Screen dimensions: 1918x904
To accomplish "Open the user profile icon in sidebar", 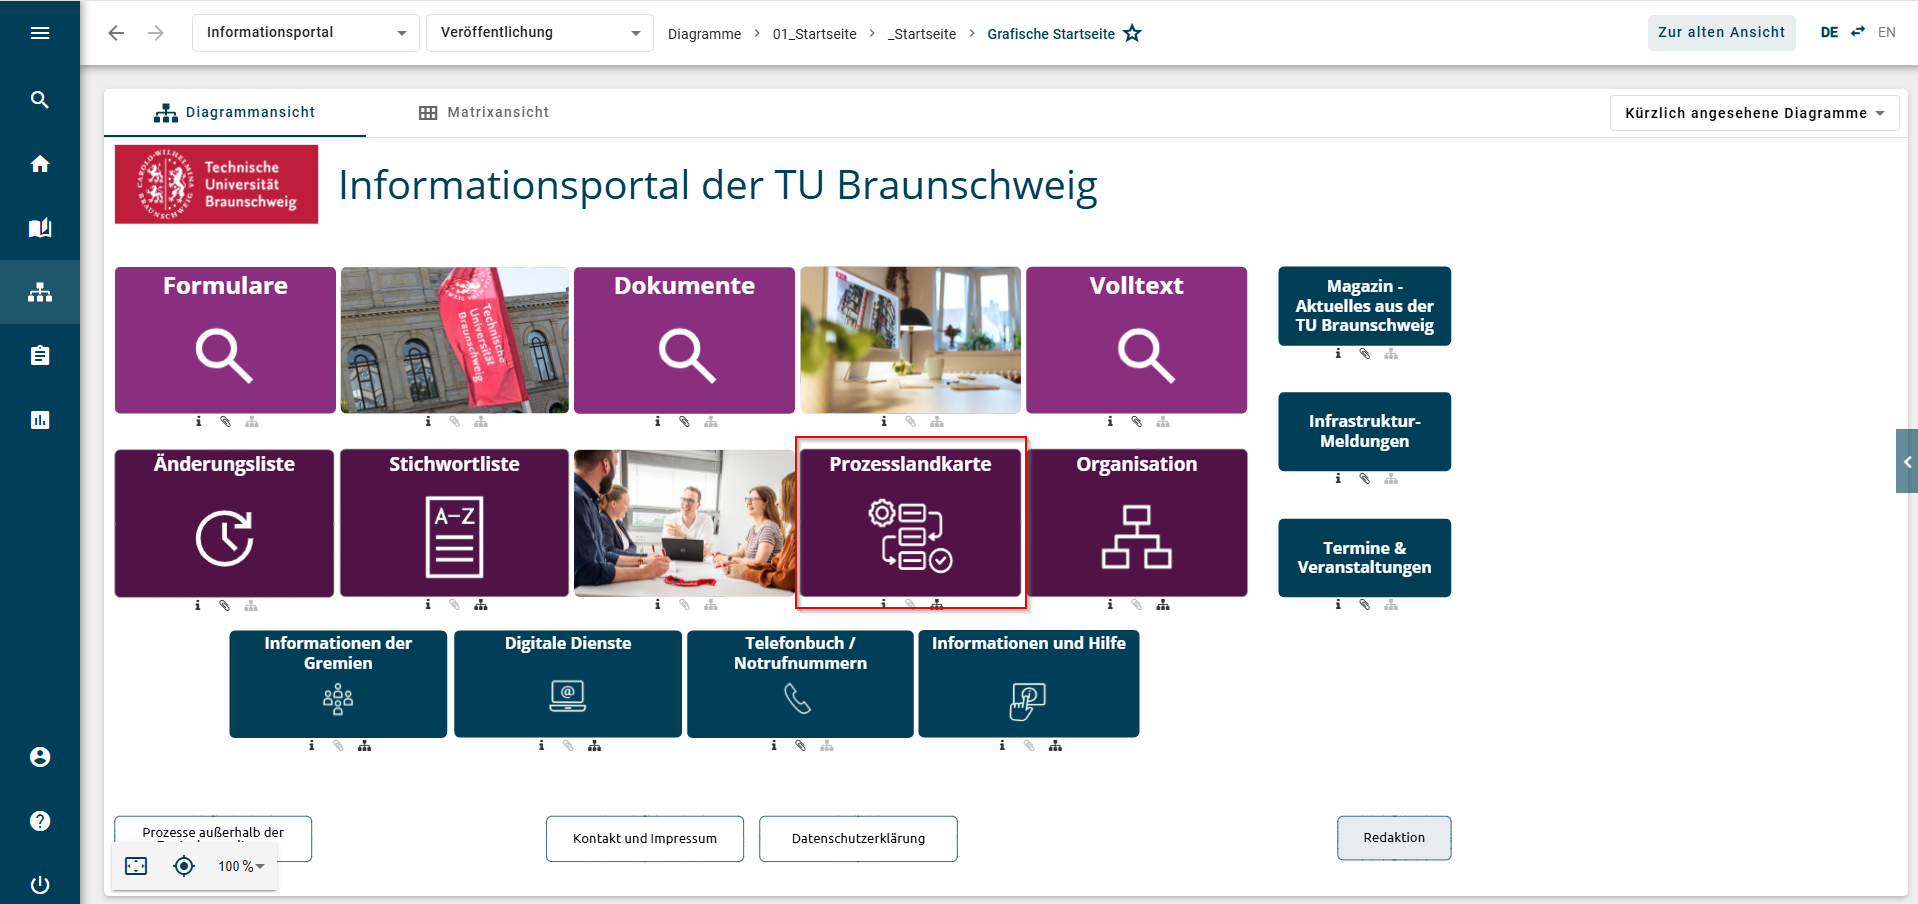I will pyautogui.click(x=40, y=757).
